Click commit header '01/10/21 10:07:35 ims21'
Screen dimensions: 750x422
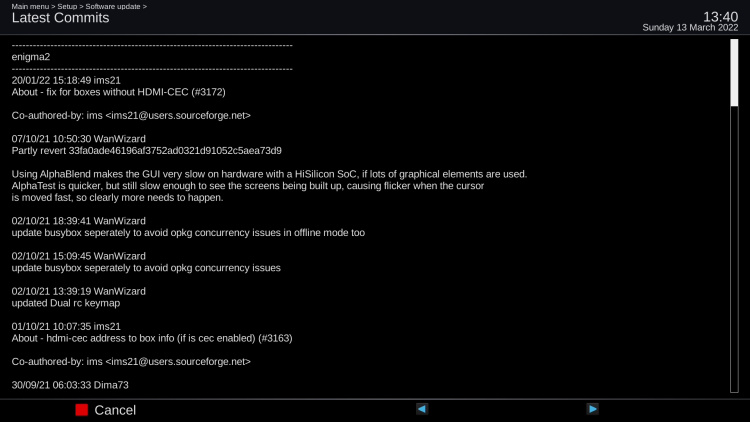click(x=66, y=326)
